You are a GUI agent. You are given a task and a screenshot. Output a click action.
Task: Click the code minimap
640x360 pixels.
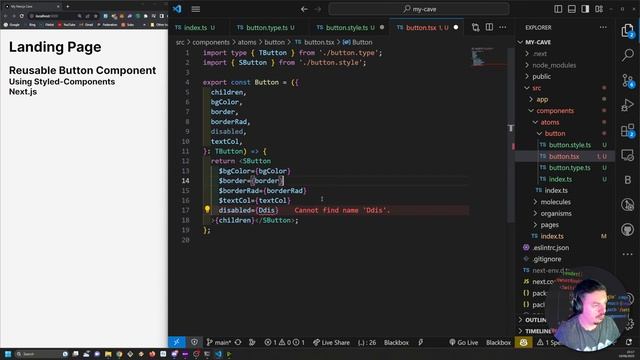point(488,57)
